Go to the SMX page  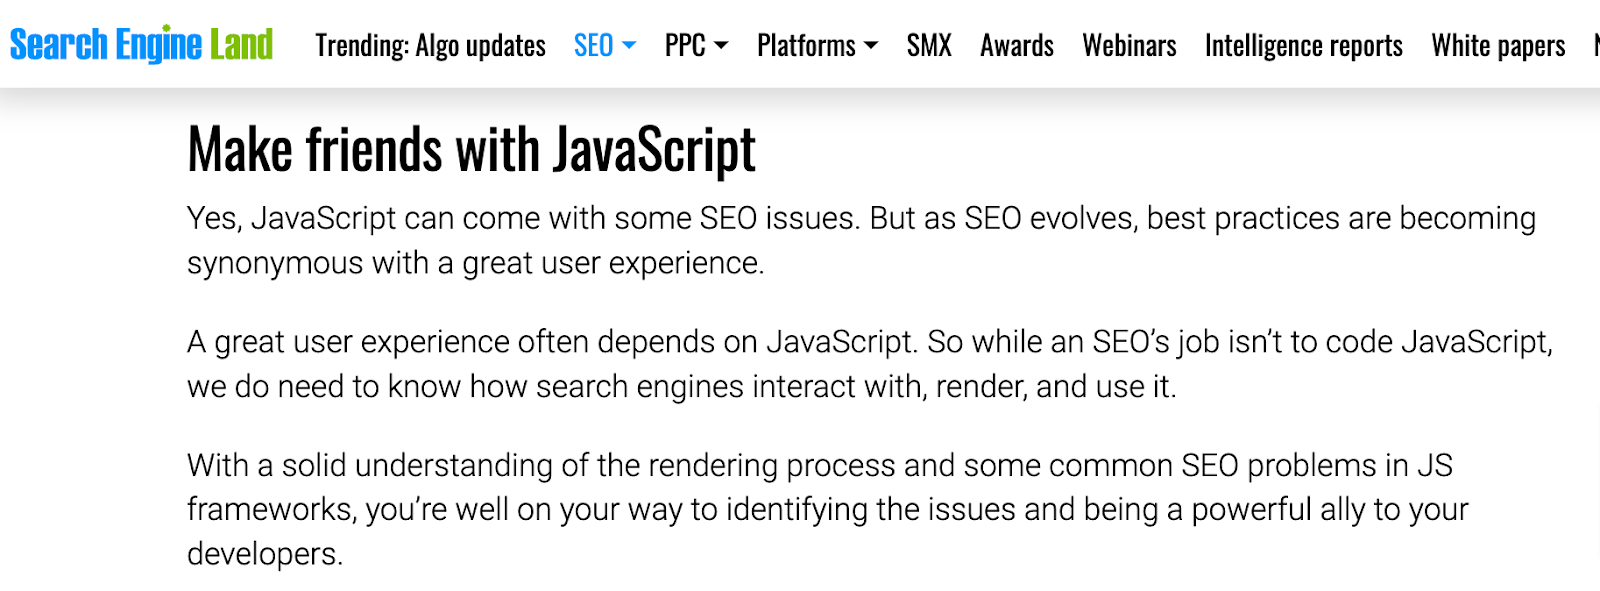tap(929, 46)
